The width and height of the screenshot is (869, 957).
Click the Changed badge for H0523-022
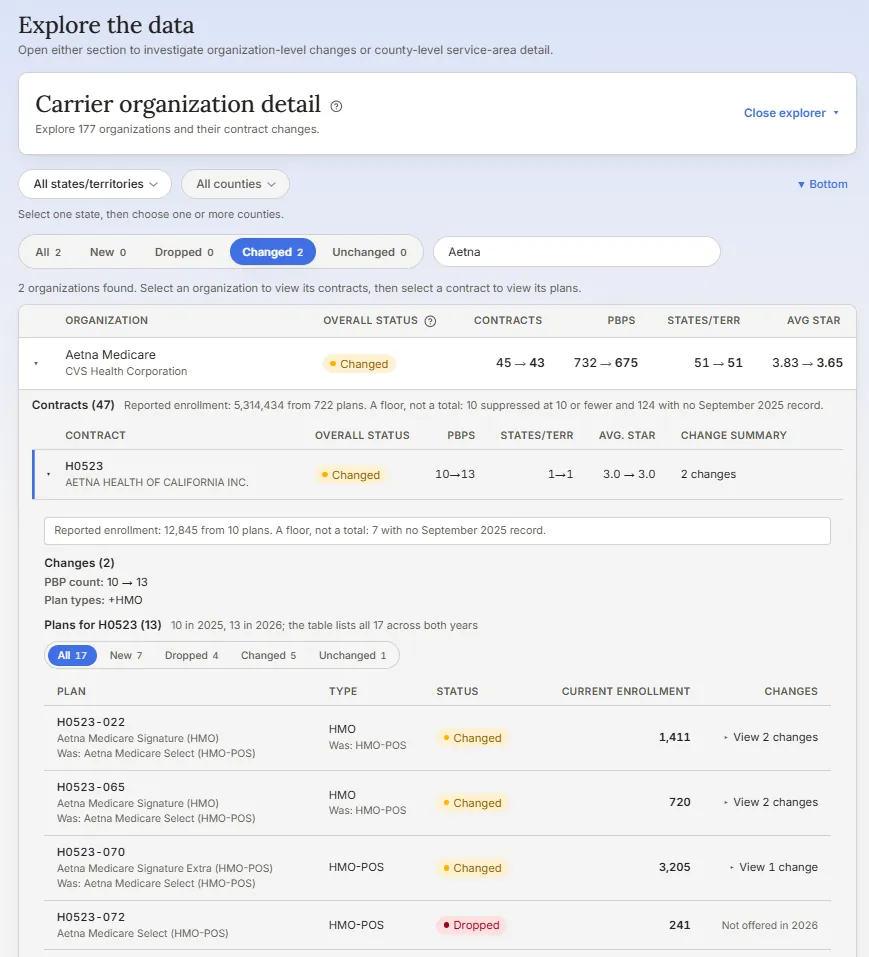point(472,738)
